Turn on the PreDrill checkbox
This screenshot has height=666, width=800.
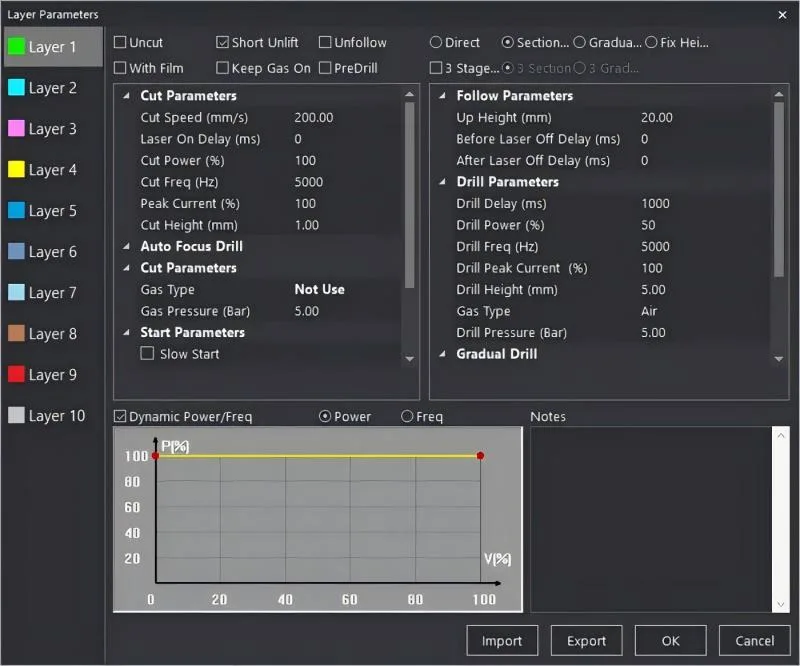(325, 68)
